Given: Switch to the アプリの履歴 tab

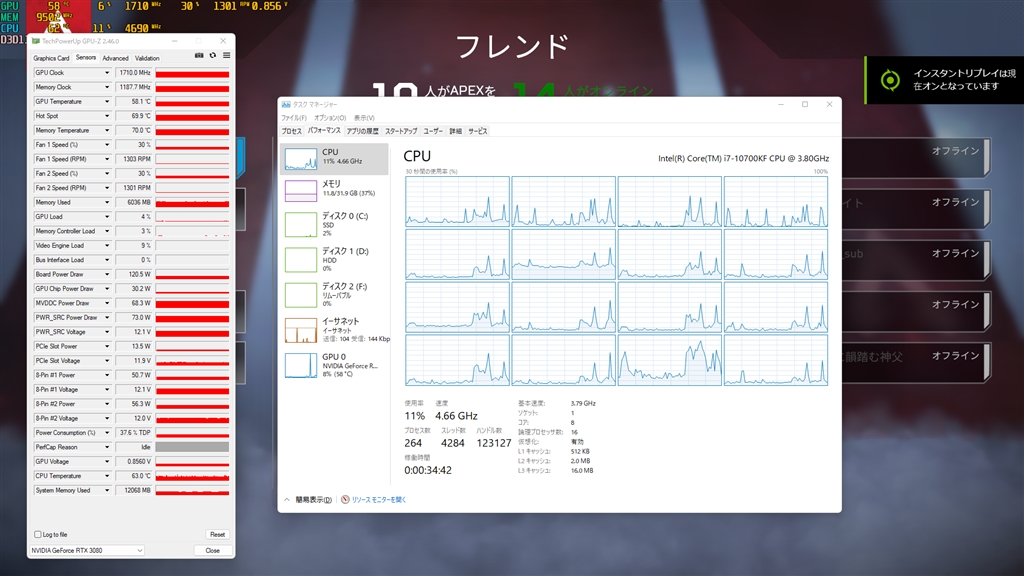Looking at the screenshot, I should (x=362, y=131).
